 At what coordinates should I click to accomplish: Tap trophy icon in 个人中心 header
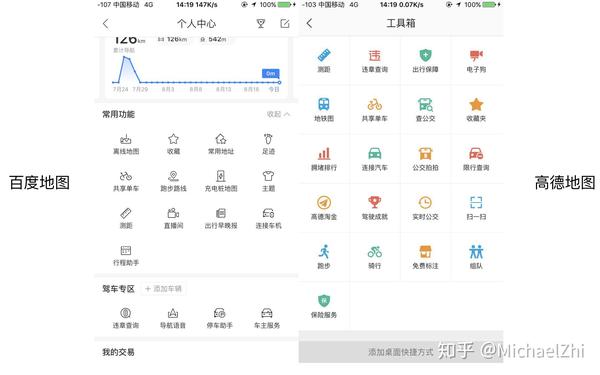click(x=261, y=24)
